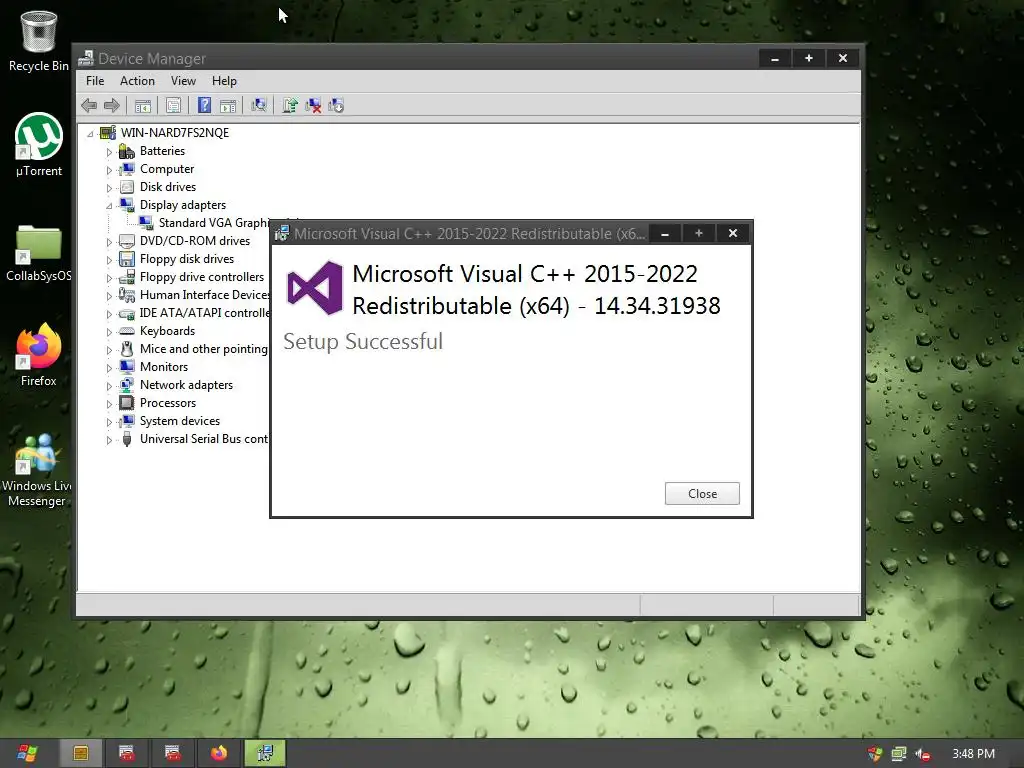
Task: Select the CollabSysOS folder on desktop
Action: (39, 253)
